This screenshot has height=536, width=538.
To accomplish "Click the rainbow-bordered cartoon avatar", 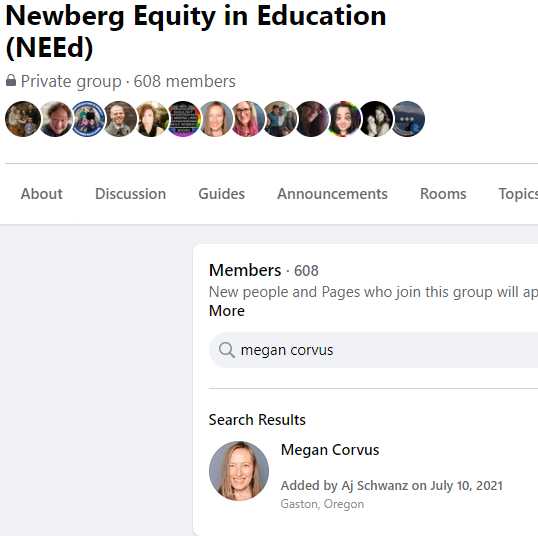I will point(343,119).
